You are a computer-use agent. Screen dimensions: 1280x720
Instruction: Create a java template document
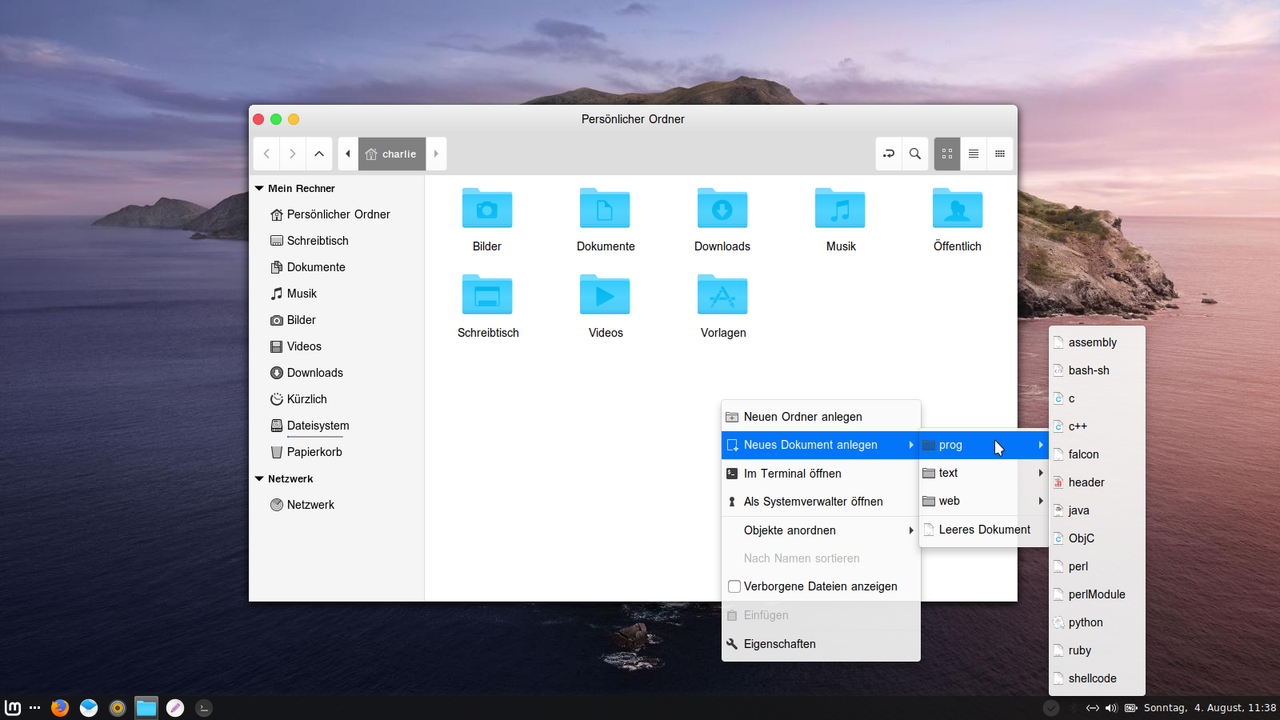1097,510
